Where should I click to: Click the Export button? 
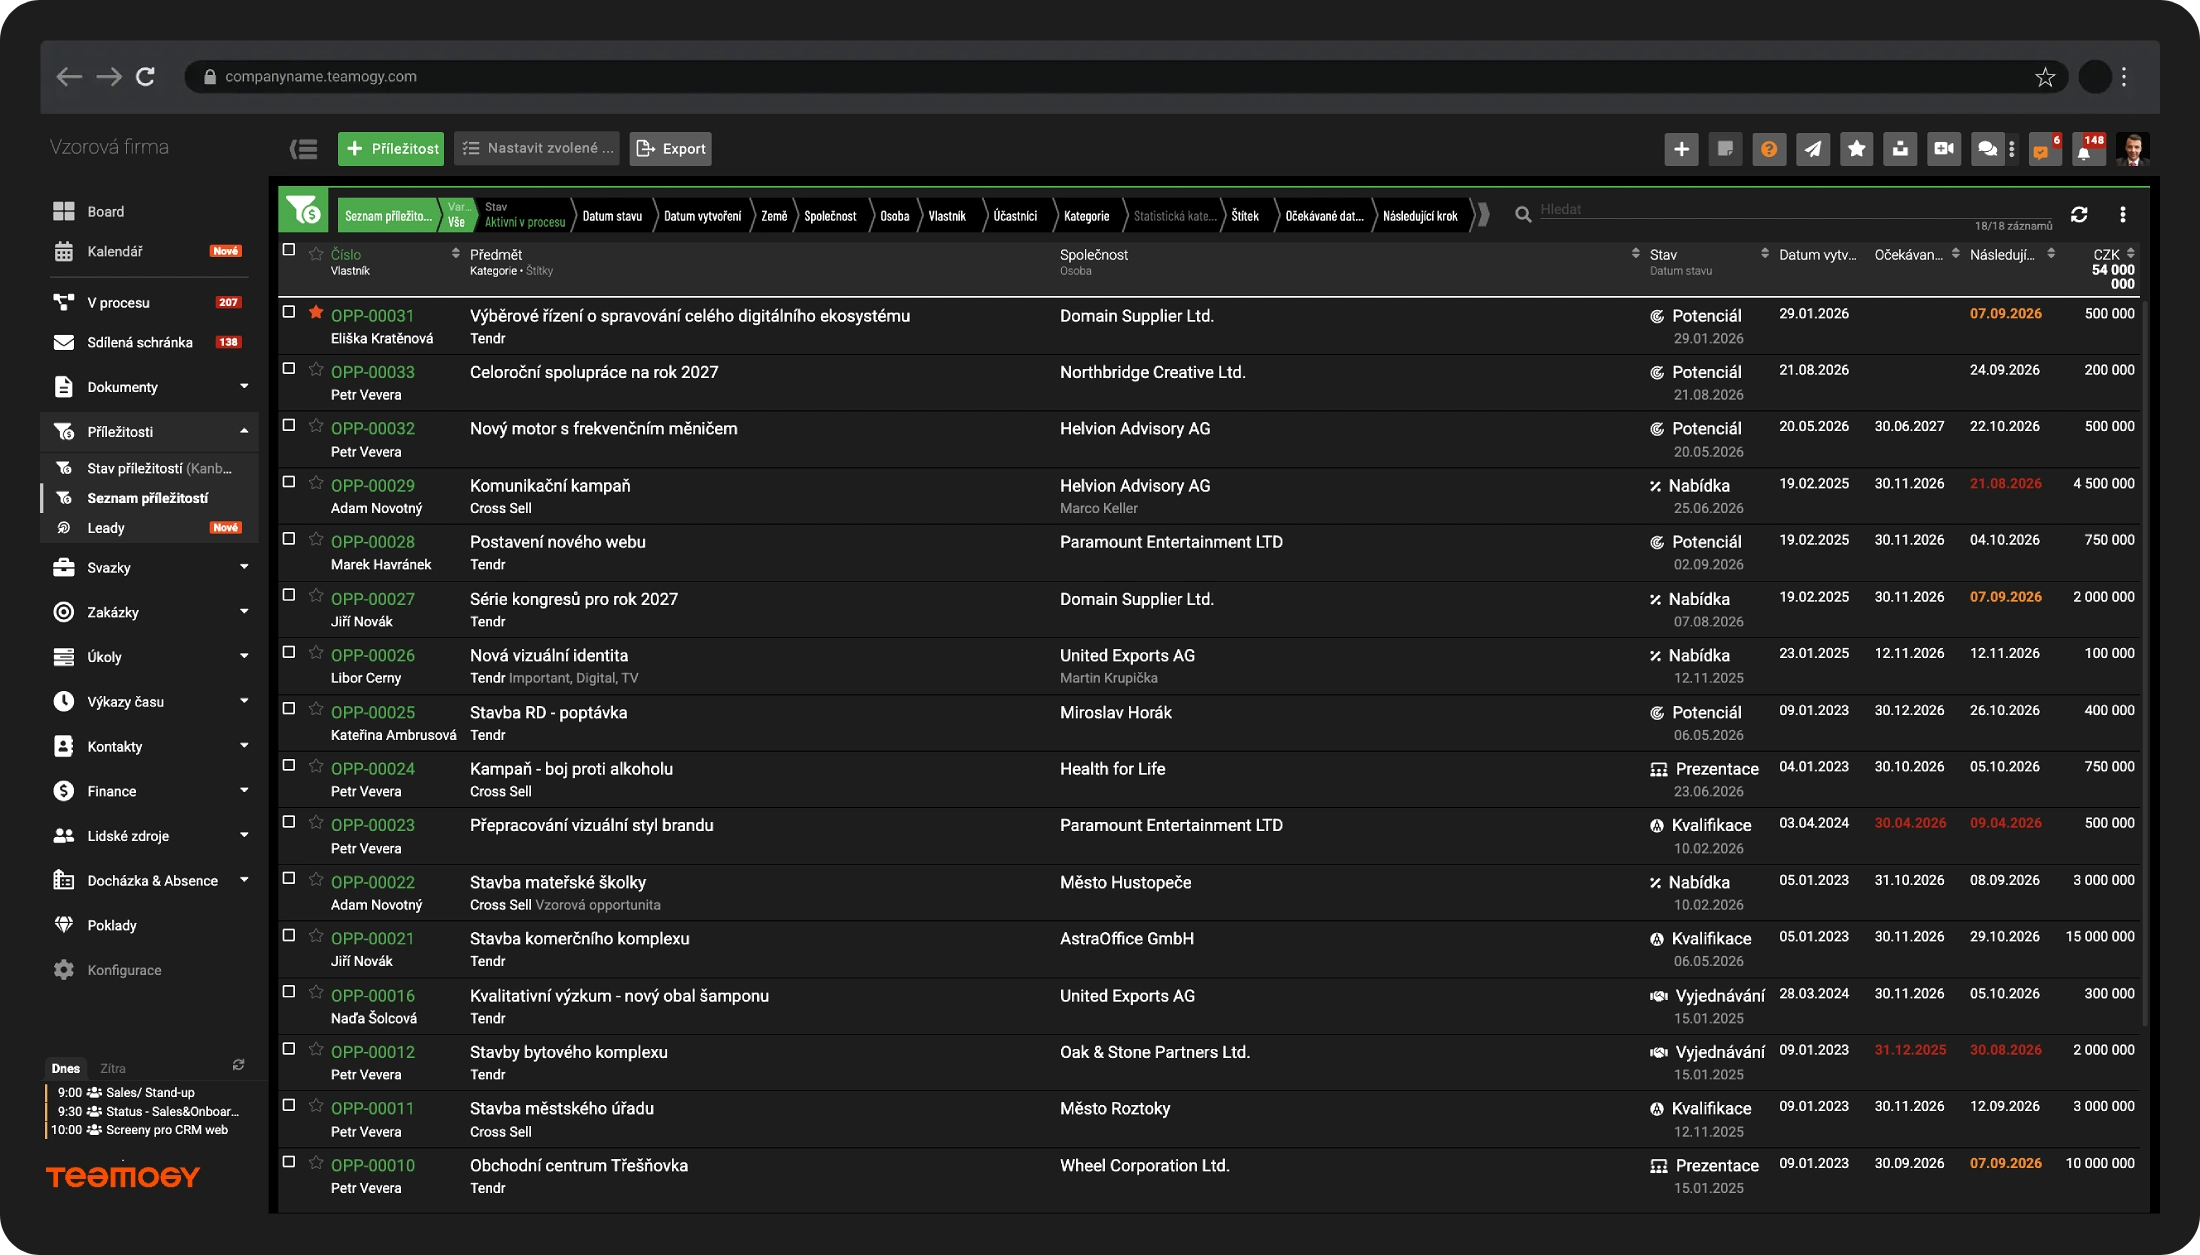click(x=671, y=149)
